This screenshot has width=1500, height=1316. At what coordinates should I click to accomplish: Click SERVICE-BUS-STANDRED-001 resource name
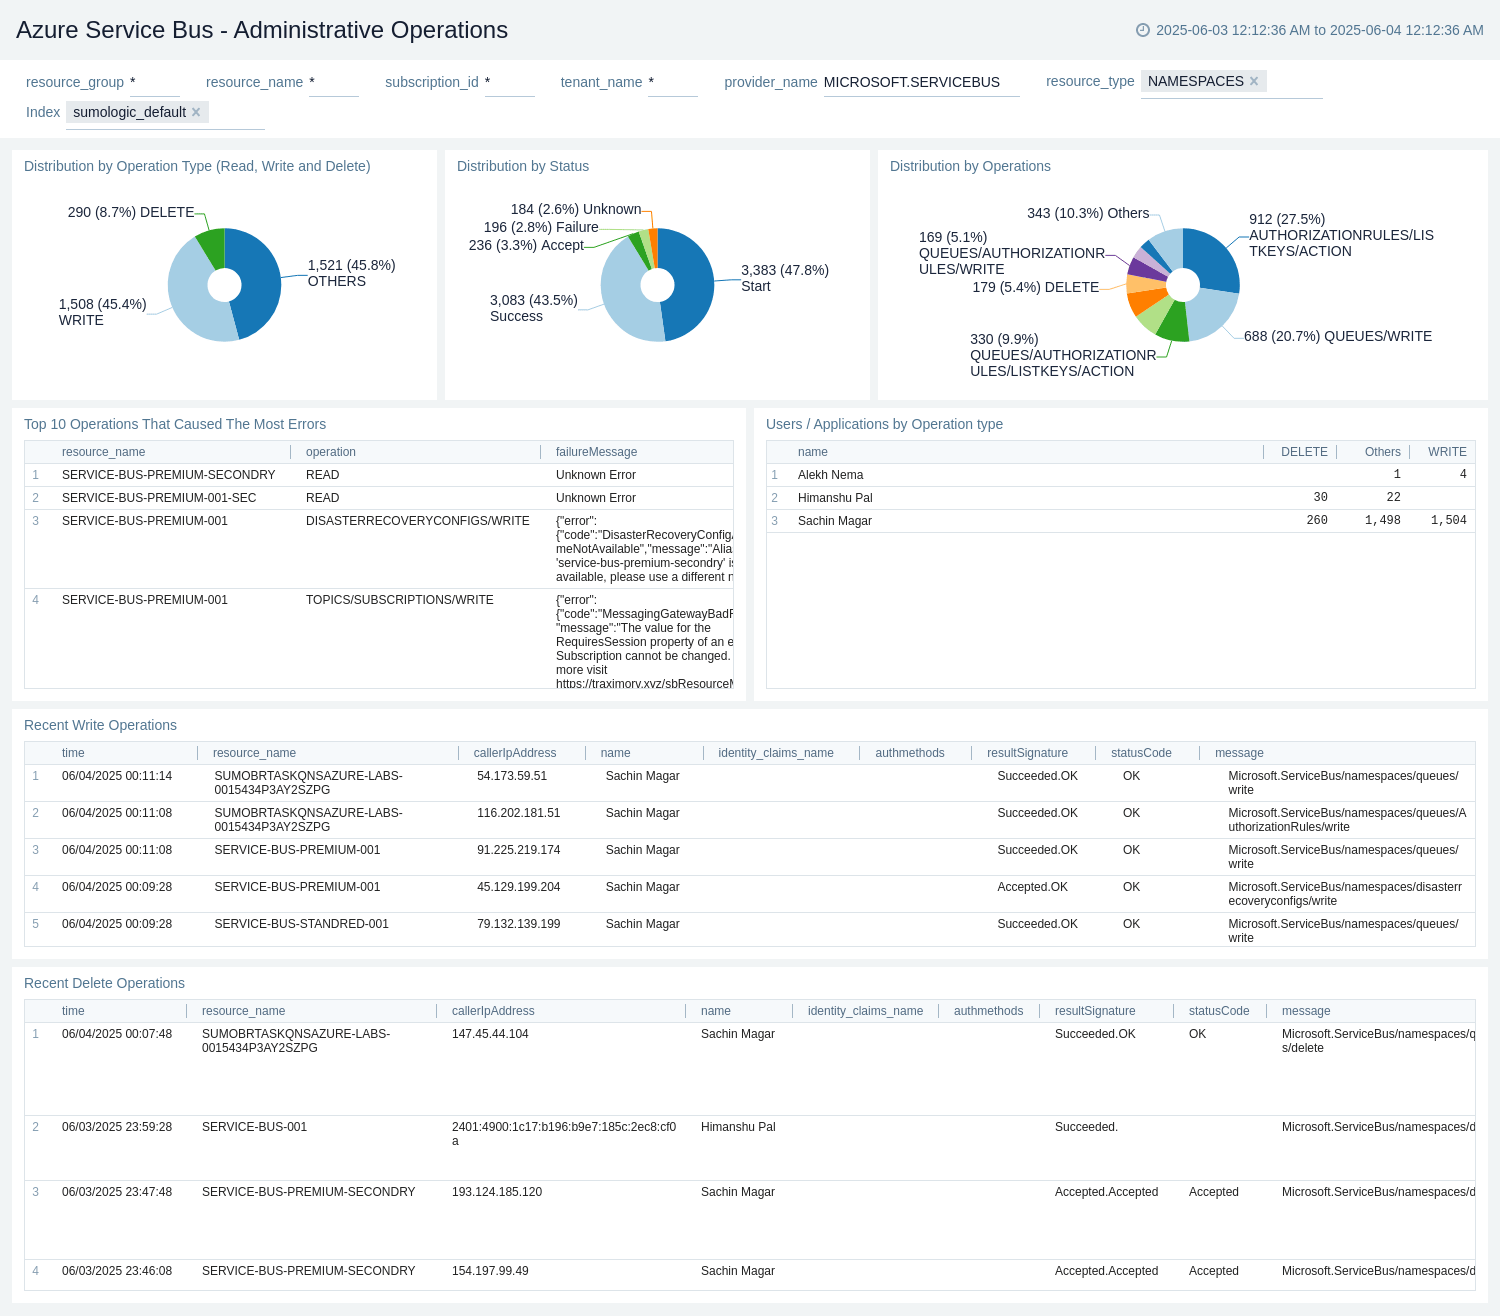coord(301,924)
